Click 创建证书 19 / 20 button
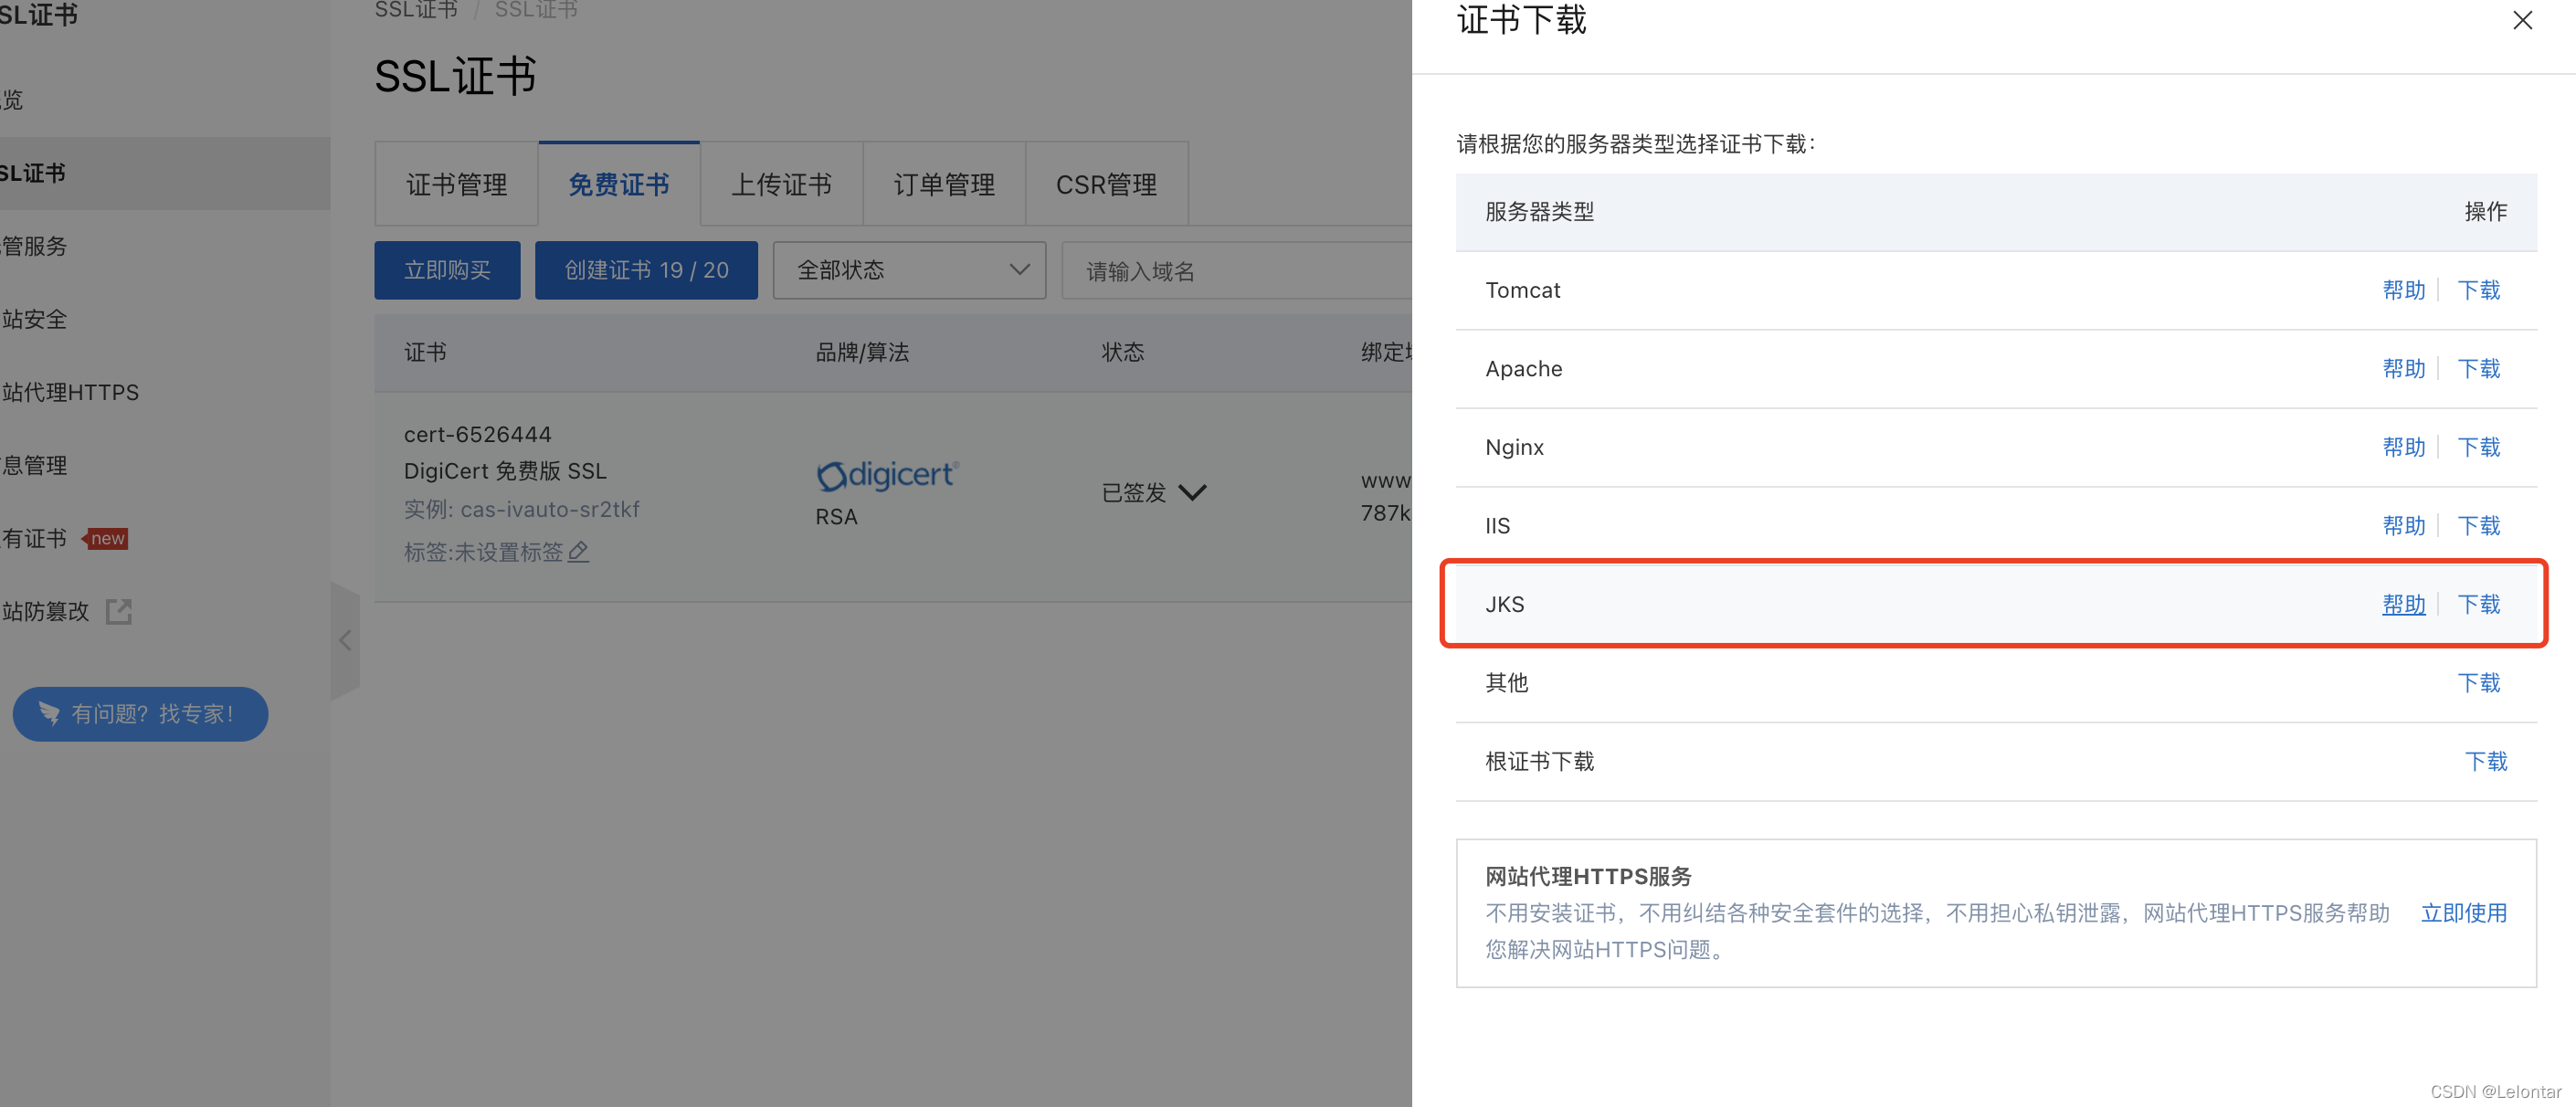This screenshot has width=2576, height=1107. [x=646, y=270]
